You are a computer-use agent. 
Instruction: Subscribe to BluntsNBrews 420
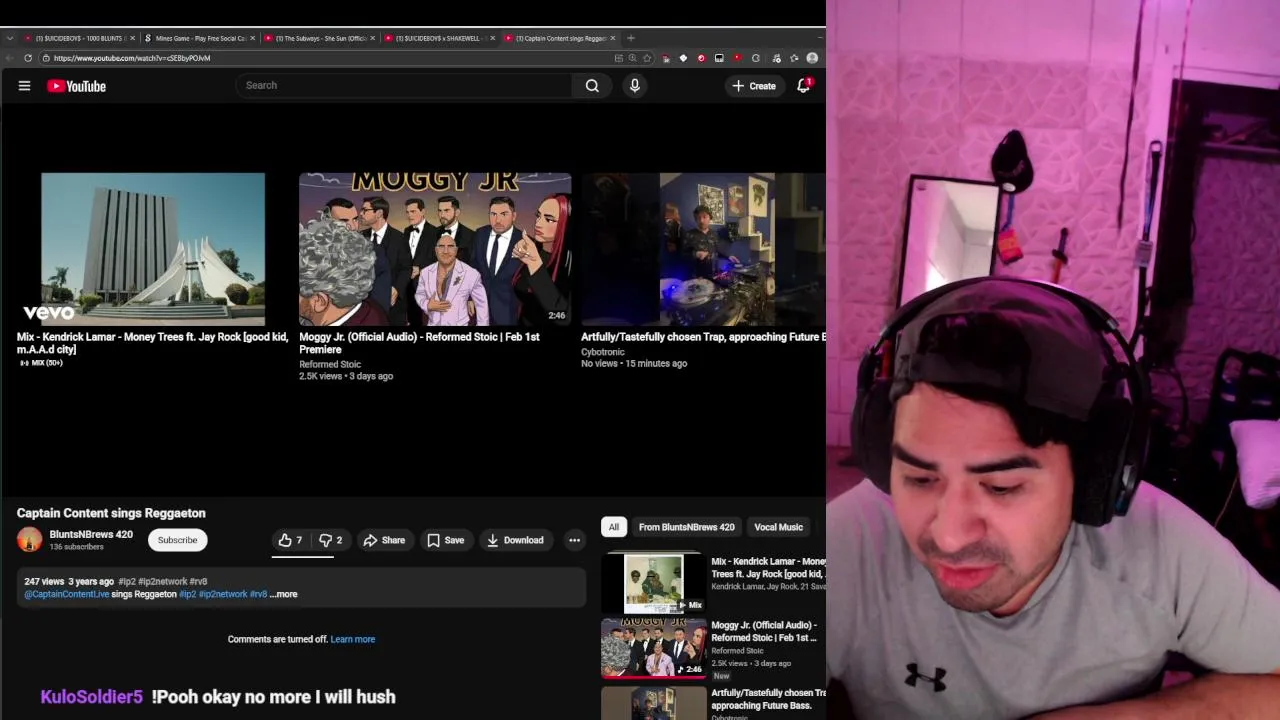(177, 540)
